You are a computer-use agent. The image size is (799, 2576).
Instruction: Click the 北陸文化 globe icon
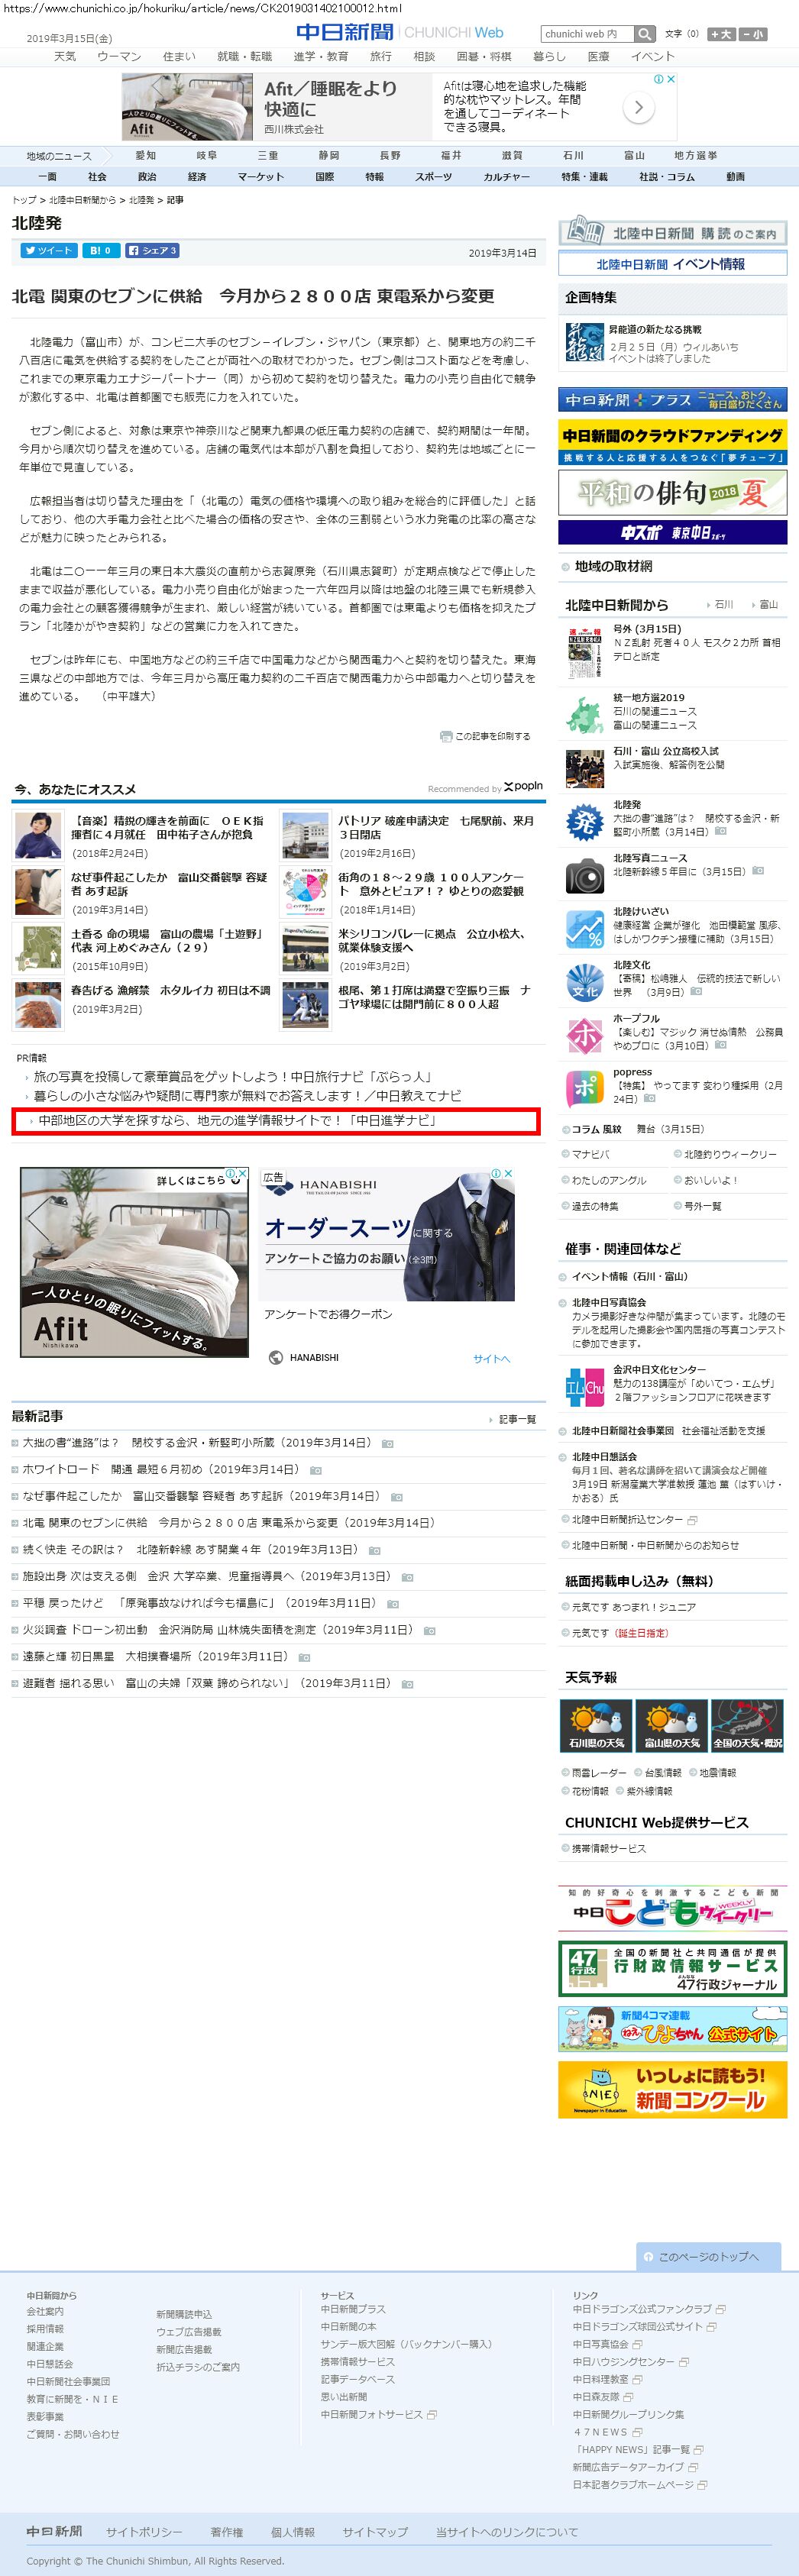coord(584,983)
